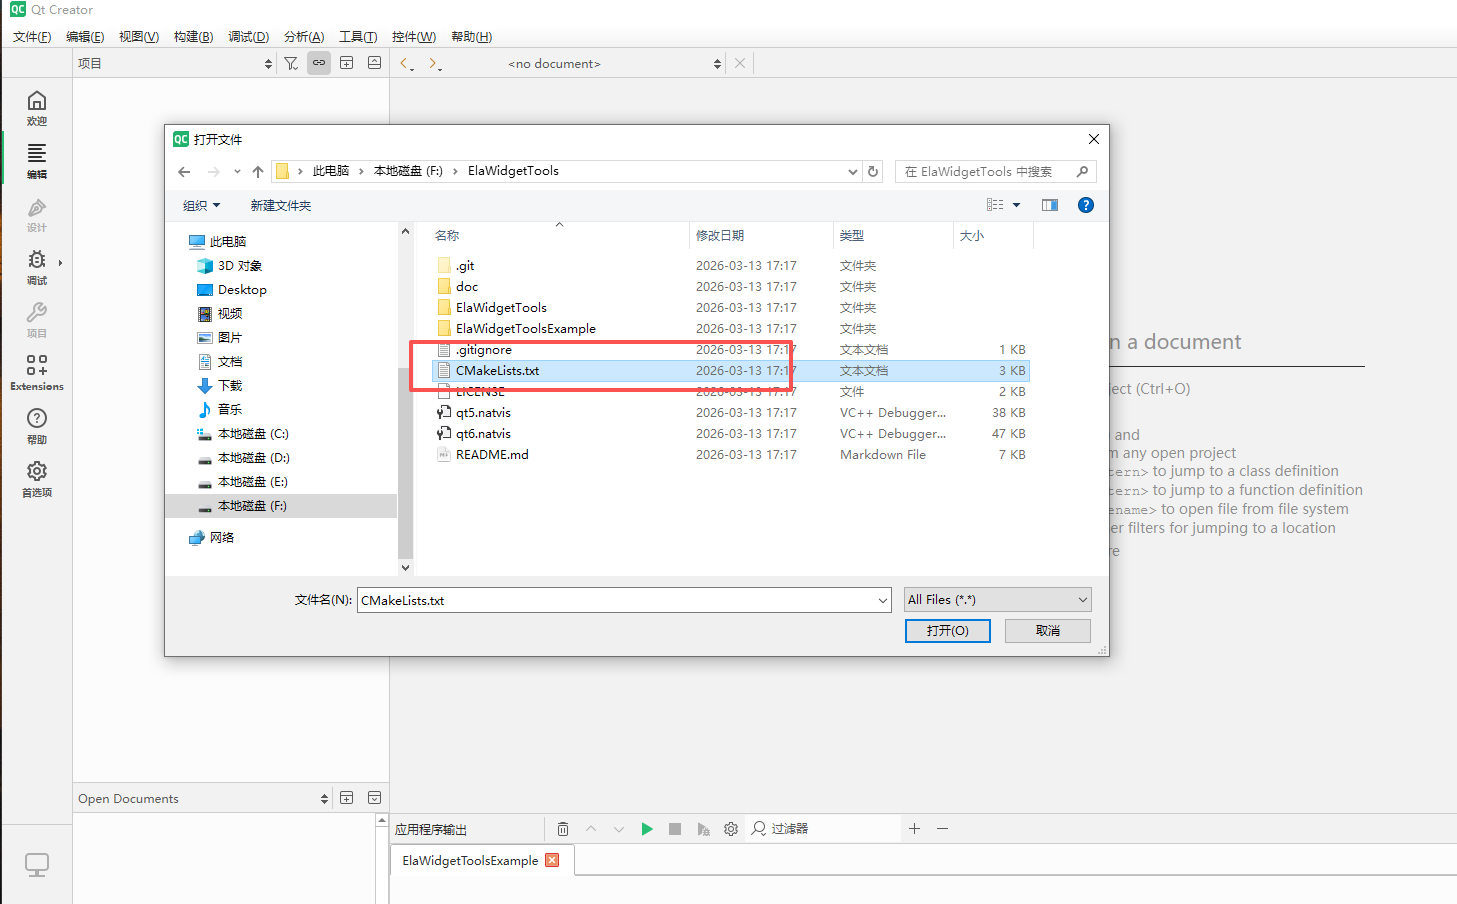Click the Cancel button in dialog

pyautogui.click(x=1048, y=631)
